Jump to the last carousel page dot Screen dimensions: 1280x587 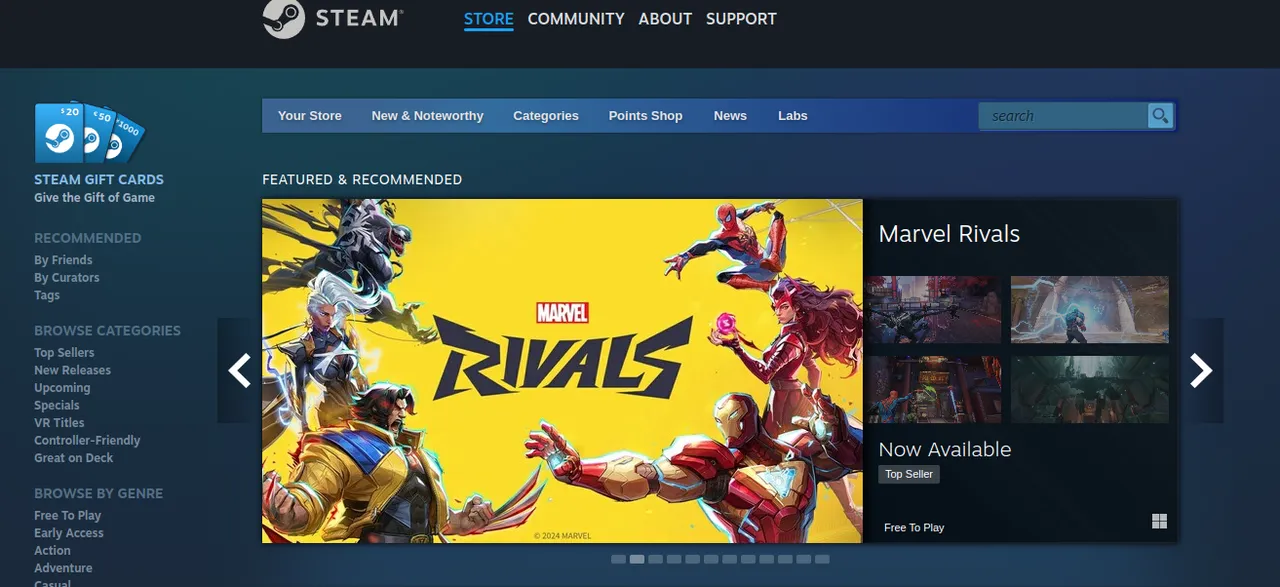click(x=822, y=559)
